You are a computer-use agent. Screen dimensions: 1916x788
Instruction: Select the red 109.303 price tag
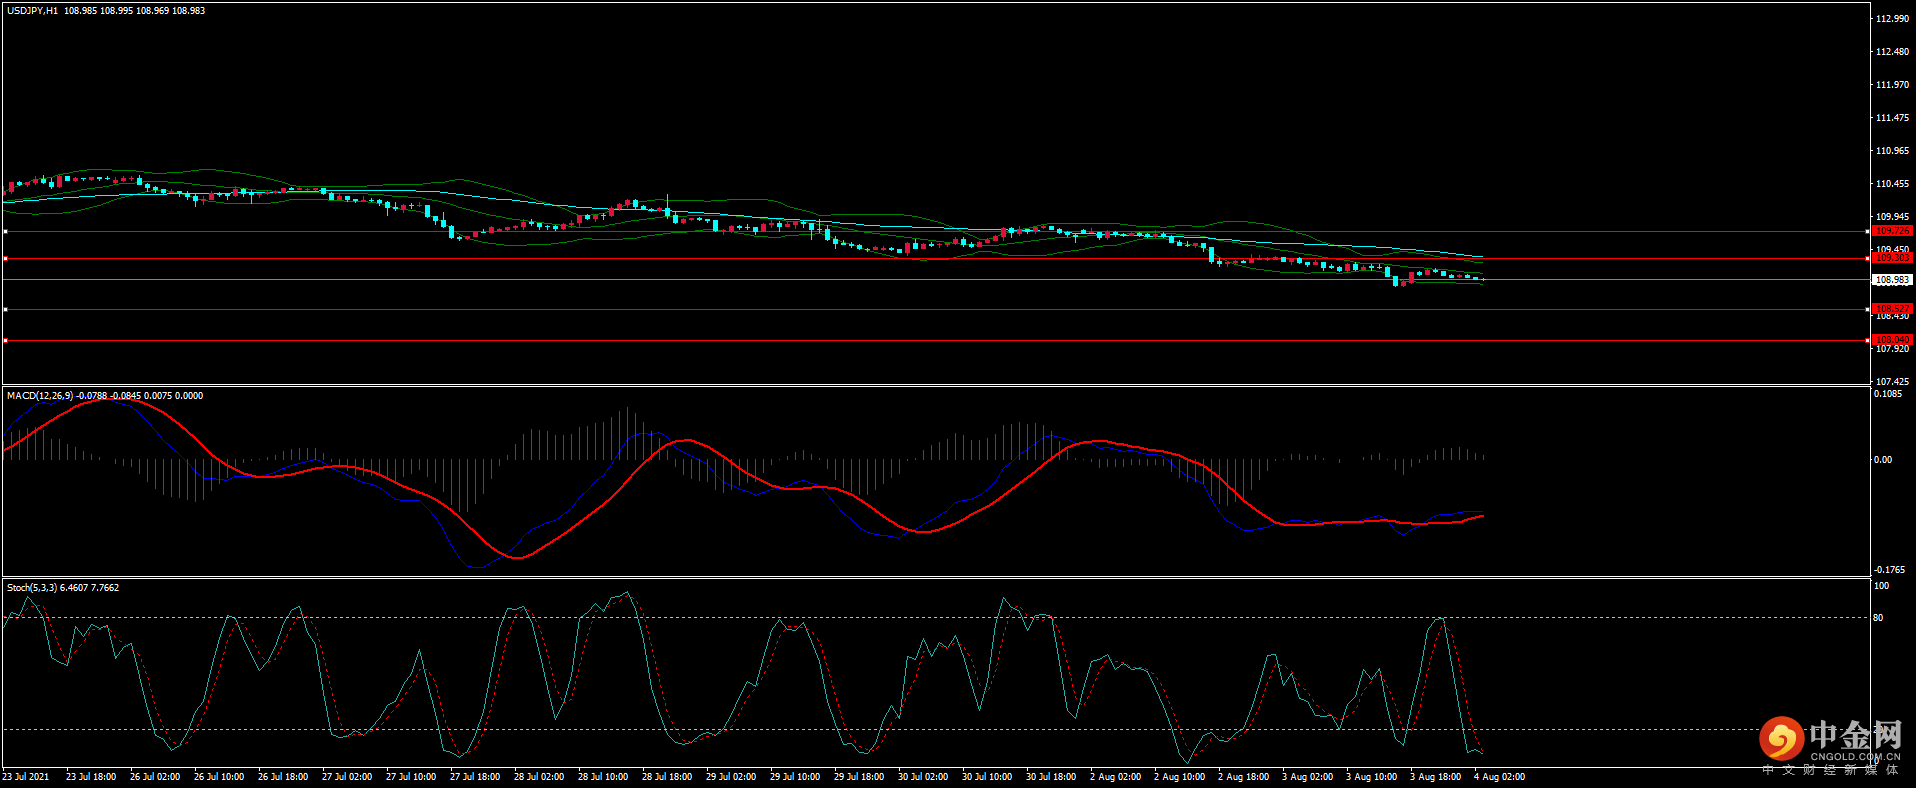coord(1891,258)
